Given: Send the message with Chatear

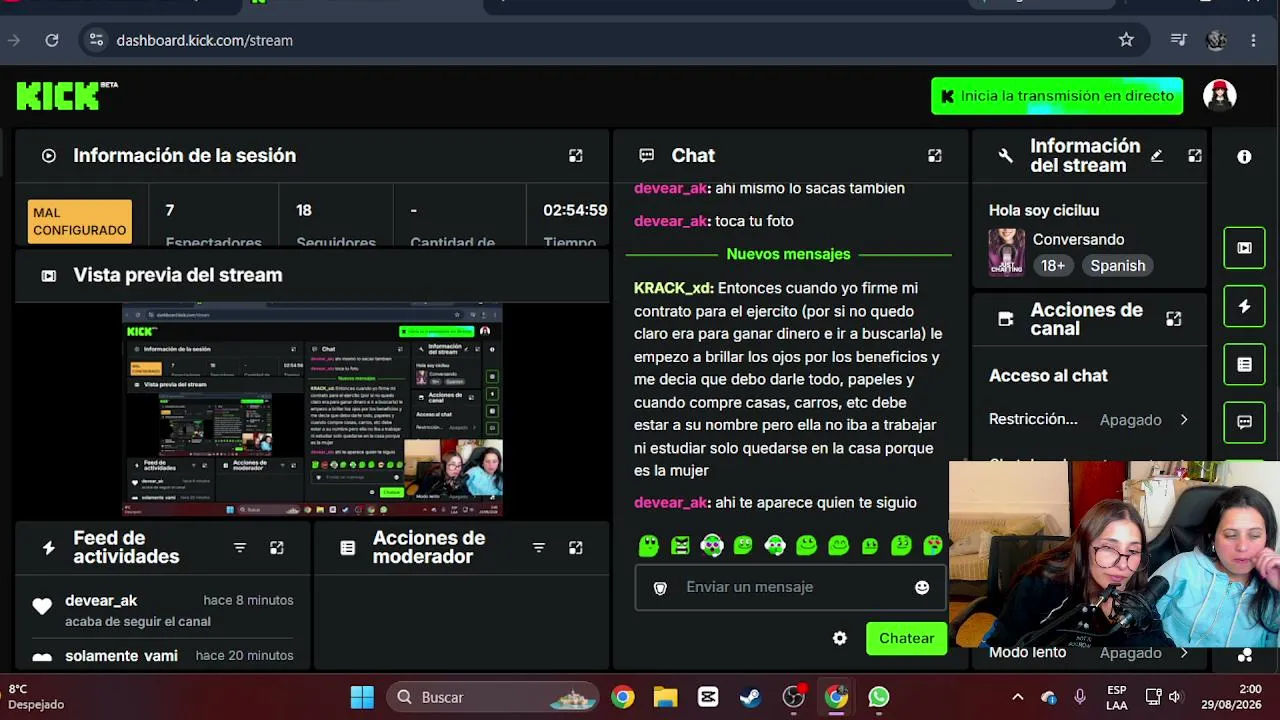Looking at the screenshot, I should point(906,639).
